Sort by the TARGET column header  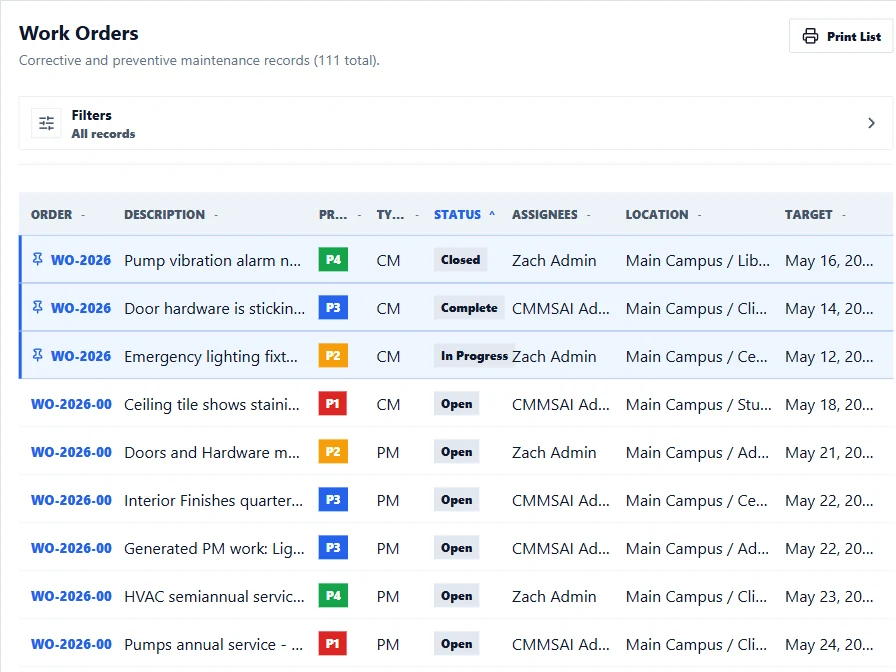[808, 215]
